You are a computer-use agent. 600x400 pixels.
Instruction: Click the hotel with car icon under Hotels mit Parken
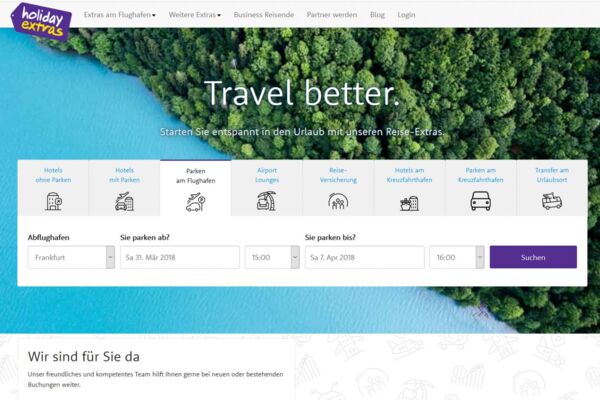124,201
